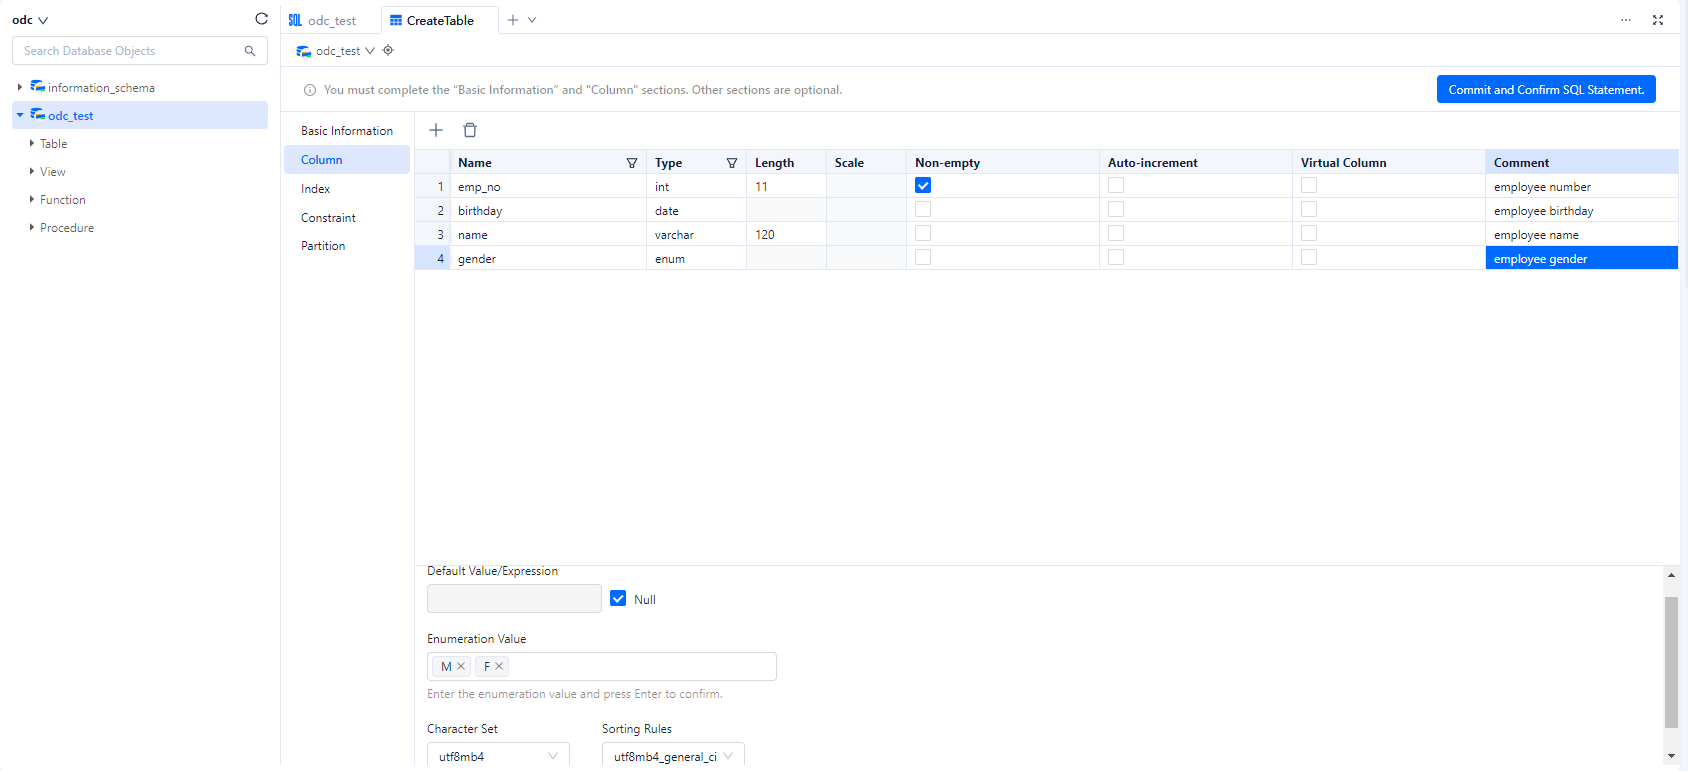Open the Sorting Rules dropdown
Viewport: 1688px width, 771px height.
pyautogui.click(x=673, y=756)
